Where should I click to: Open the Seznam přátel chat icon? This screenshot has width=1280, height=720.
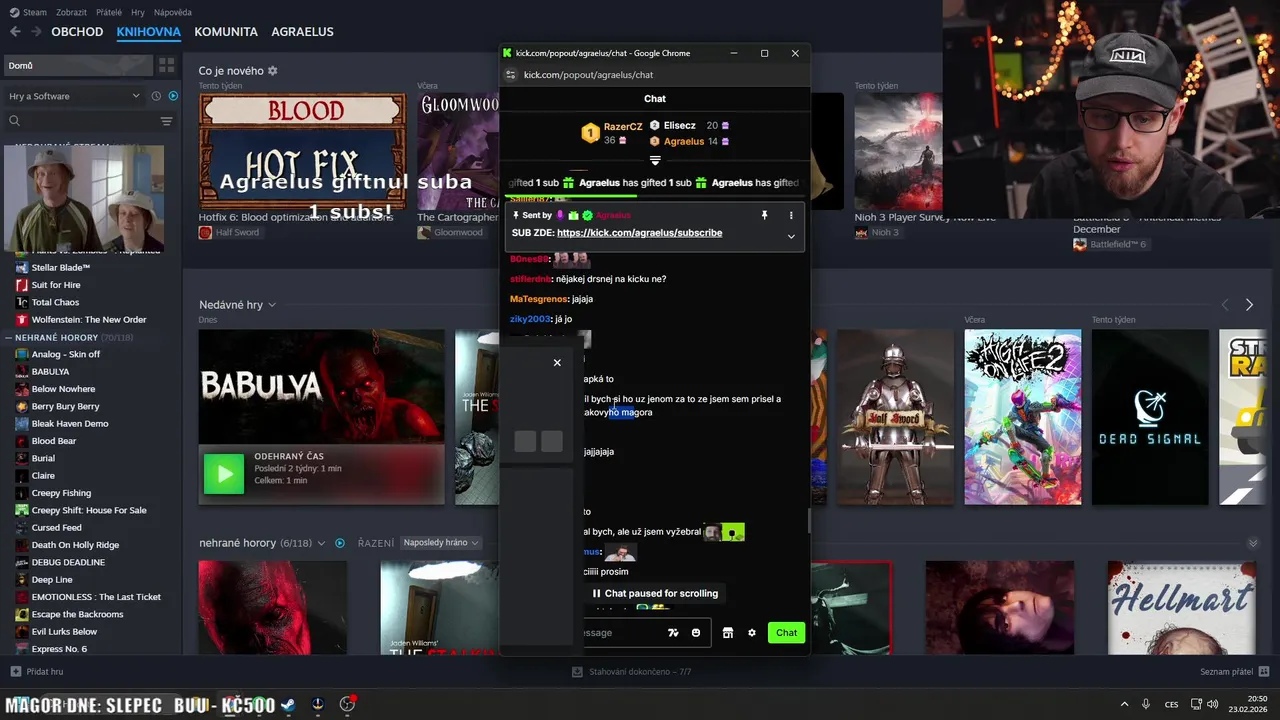click(x=1264, y=671)
